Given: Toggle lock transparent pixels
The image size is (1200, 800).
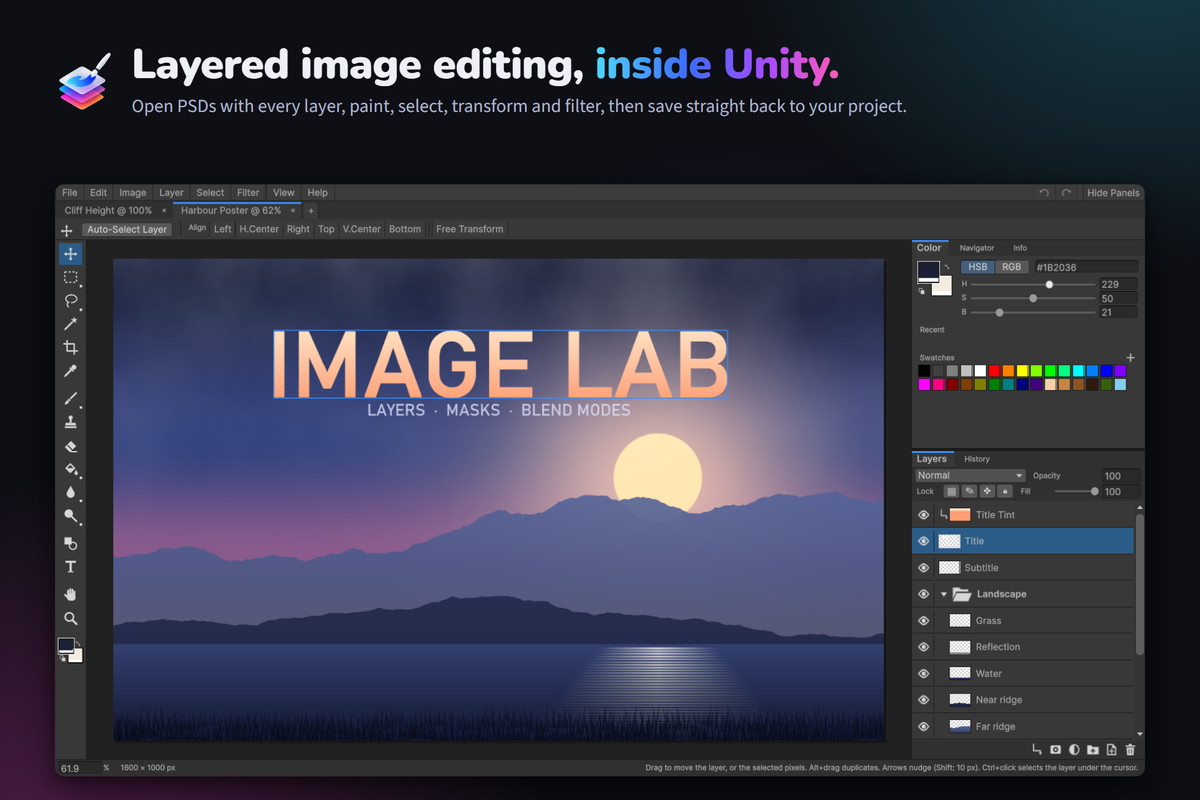Looking at the screenshot, I should pos(951,491).
